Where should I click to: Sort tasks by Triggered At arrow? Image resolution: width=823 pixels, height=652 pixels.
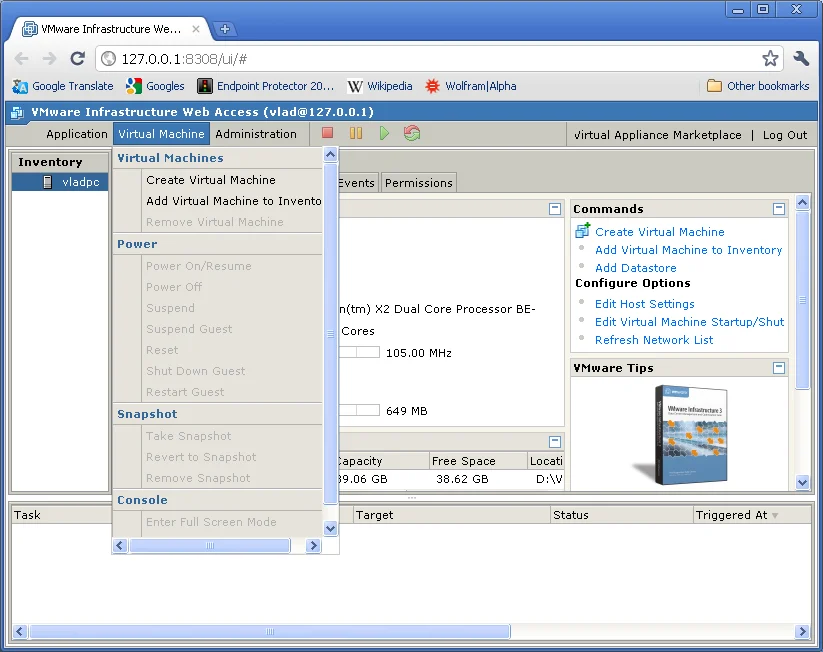point(775,516)
